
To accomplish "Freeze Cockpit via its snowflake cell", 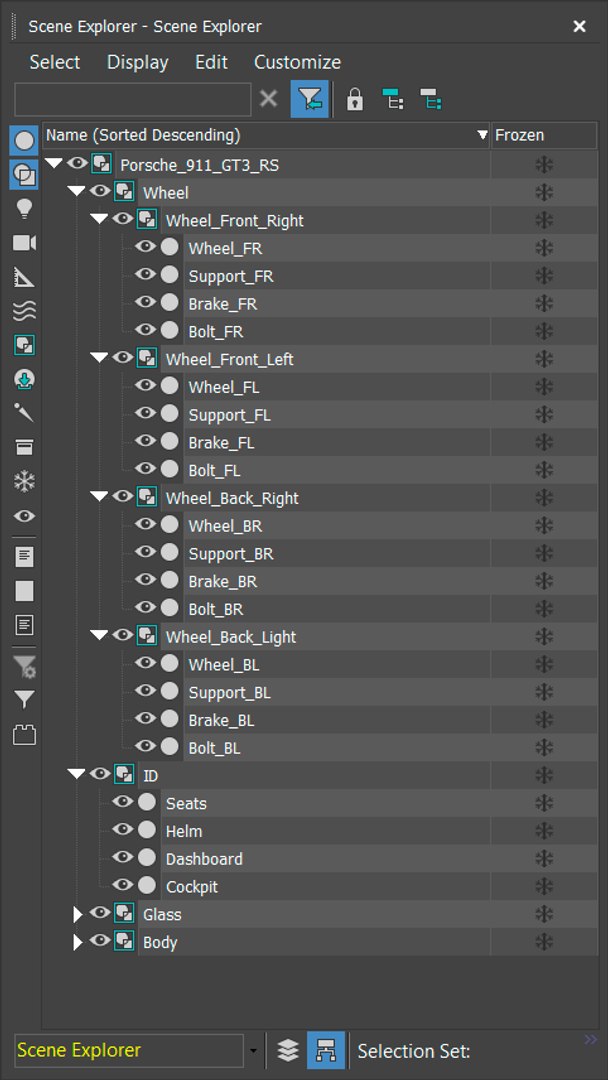I will [544, 886].
